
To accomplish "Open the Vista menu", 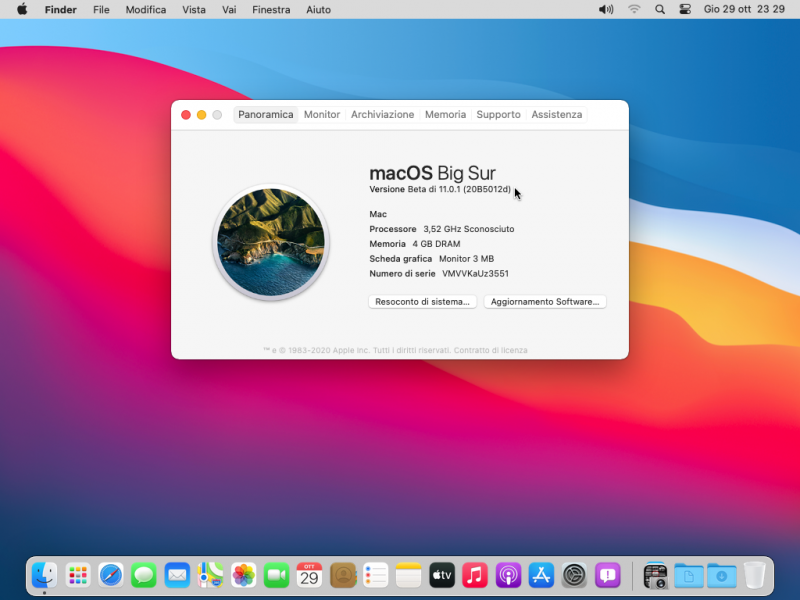I will [194, 9].
